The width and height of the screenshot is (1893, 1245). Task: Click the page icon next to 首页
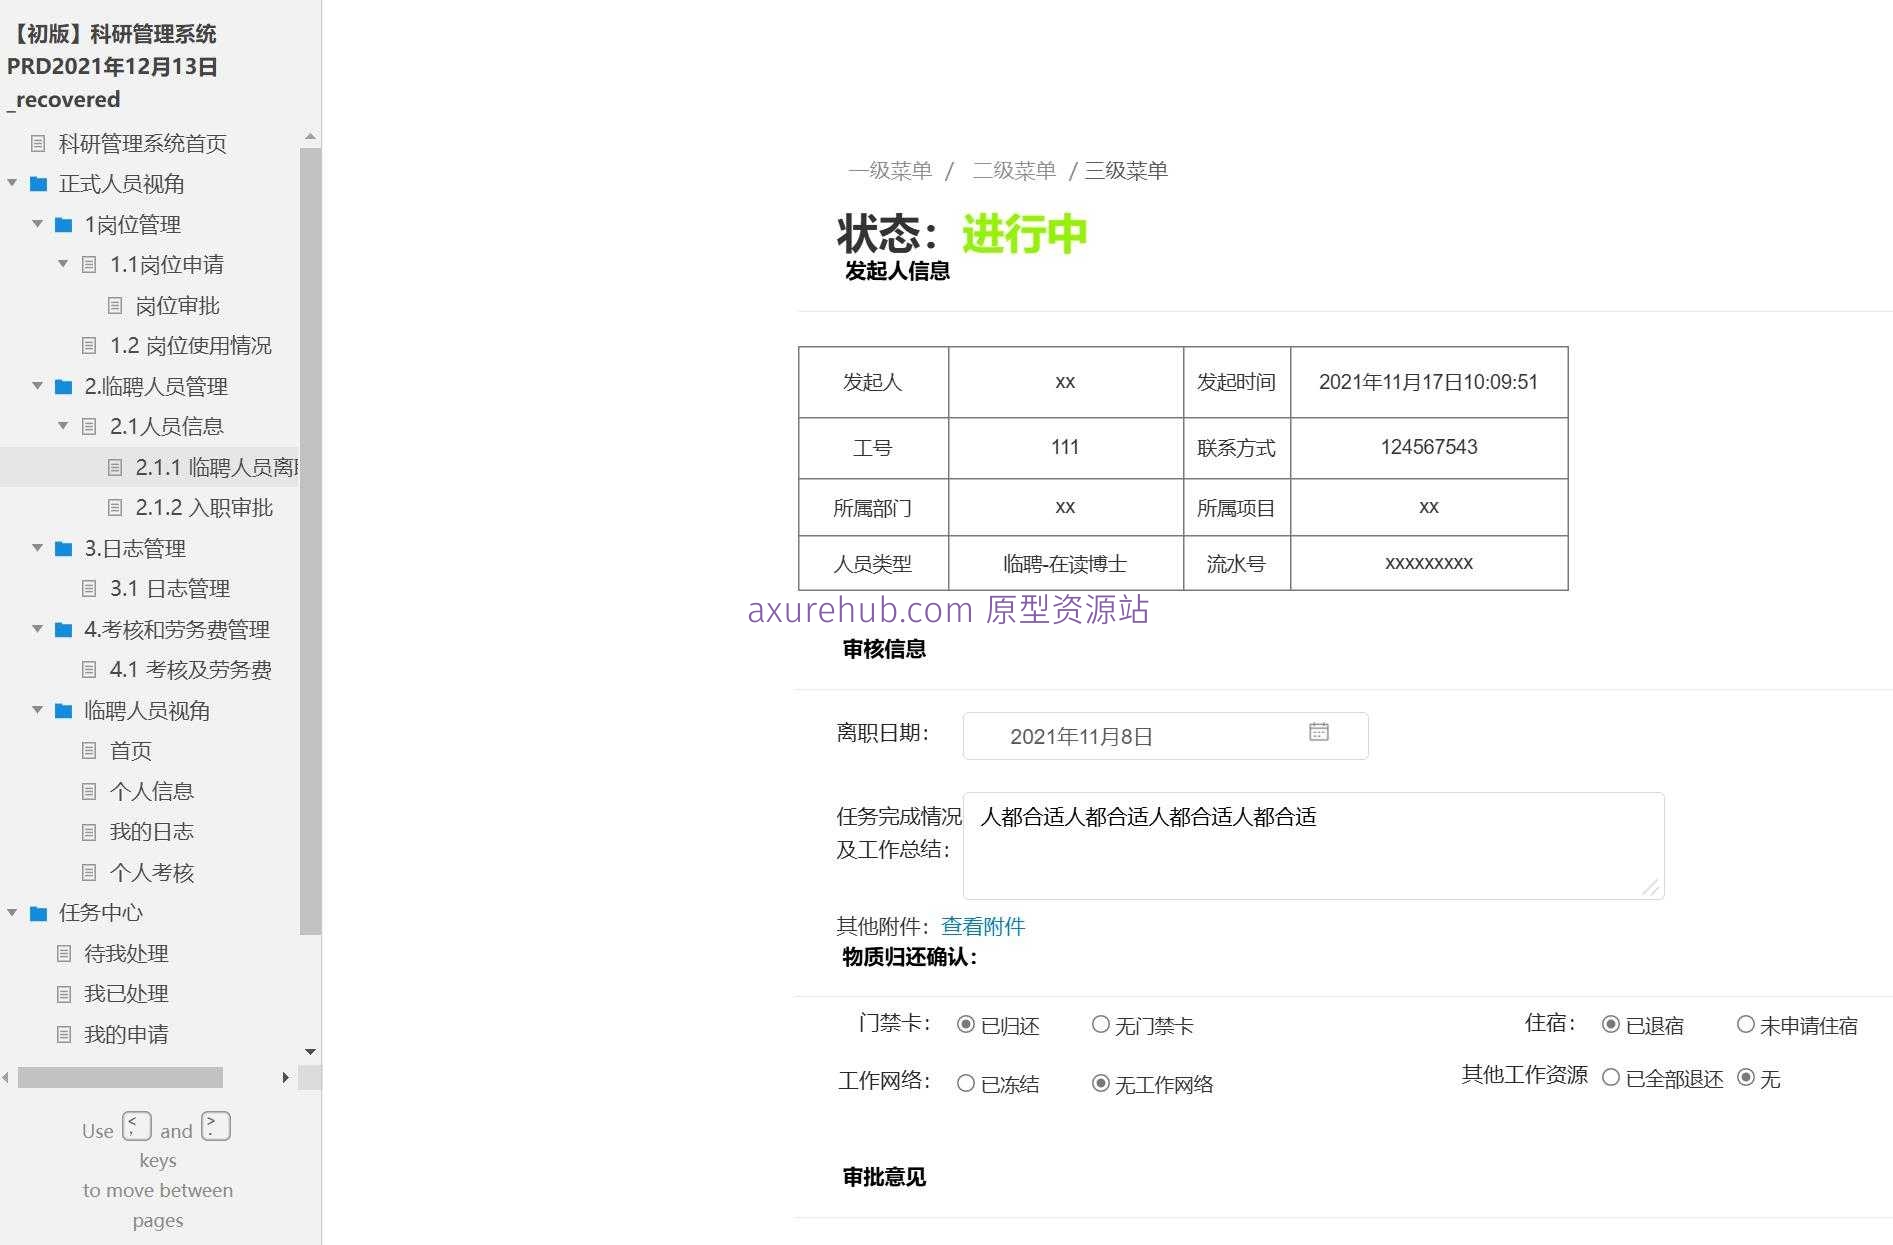click(88, 751)
